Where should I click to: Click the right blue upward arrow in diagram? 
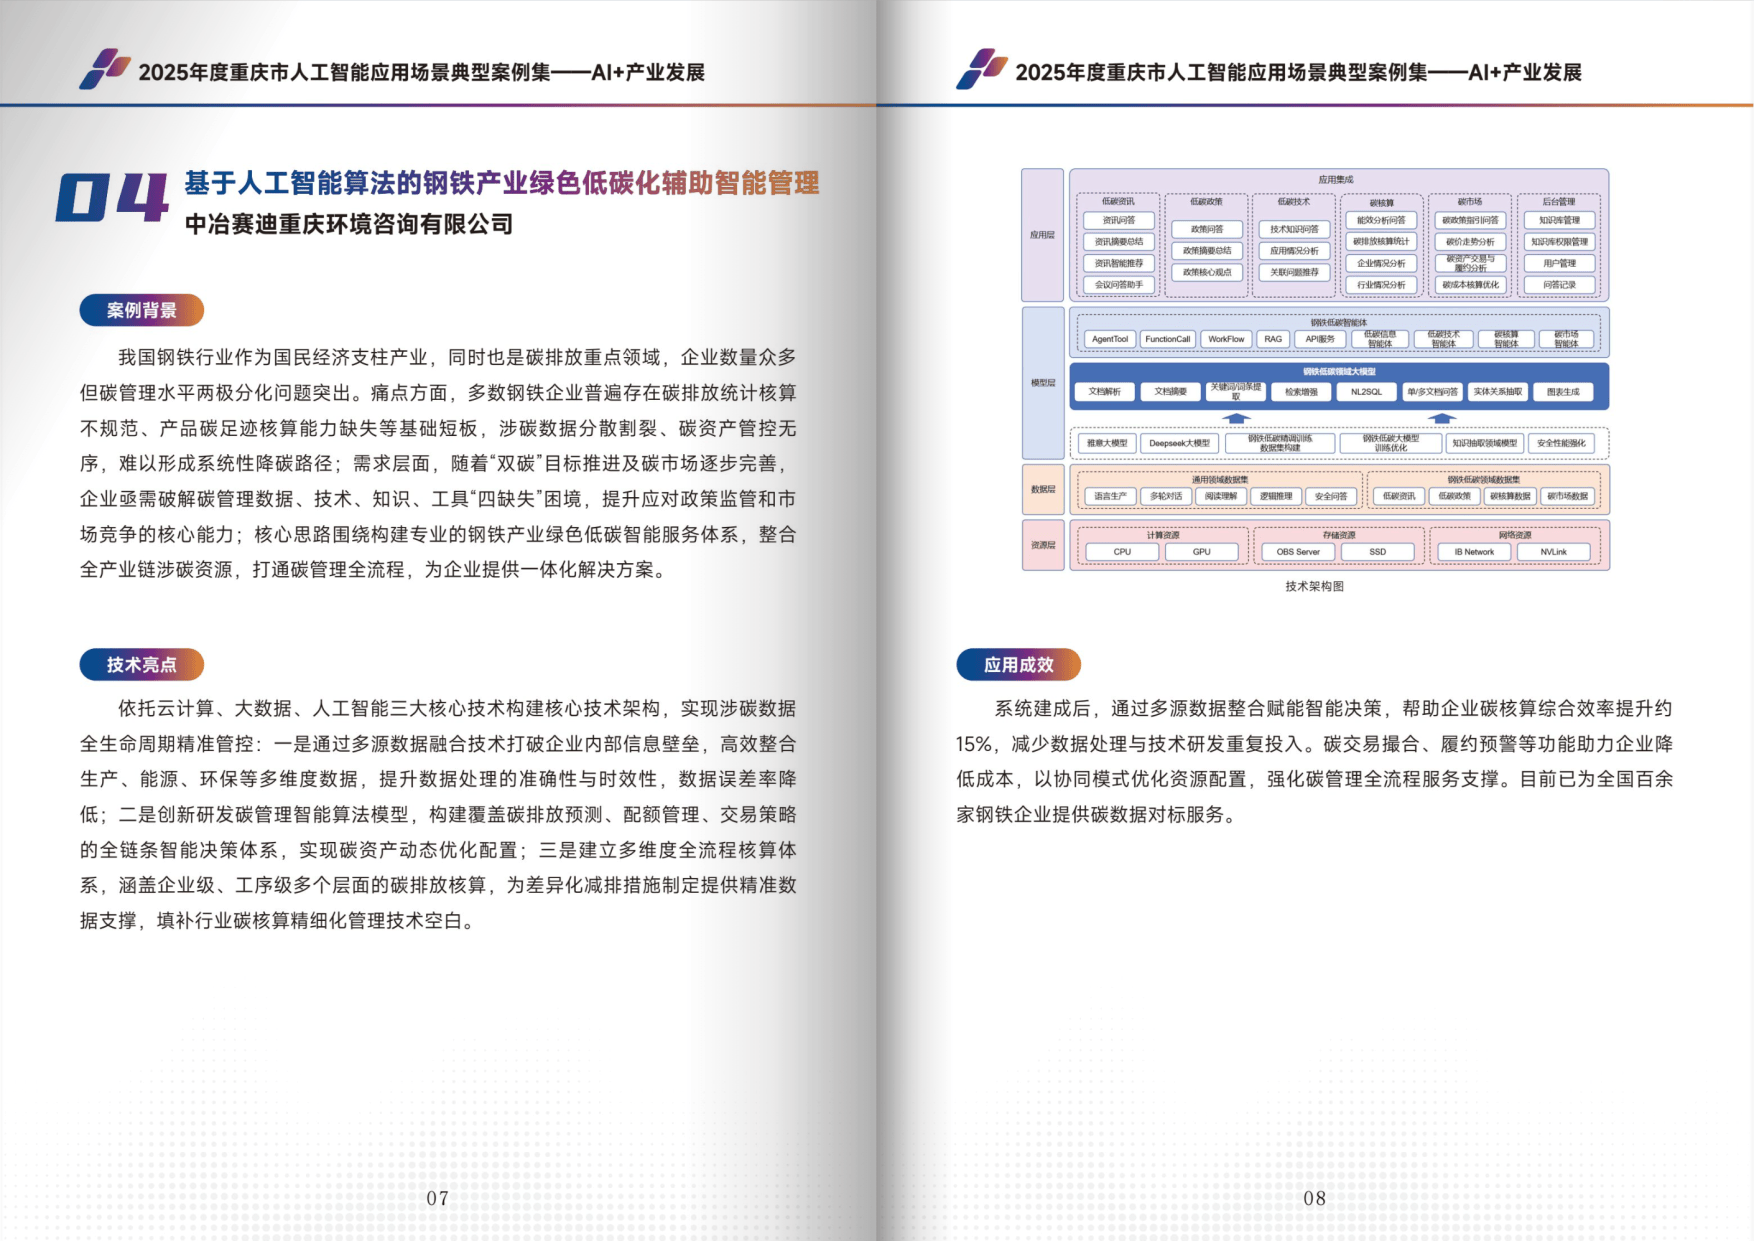pos(1441,418)
